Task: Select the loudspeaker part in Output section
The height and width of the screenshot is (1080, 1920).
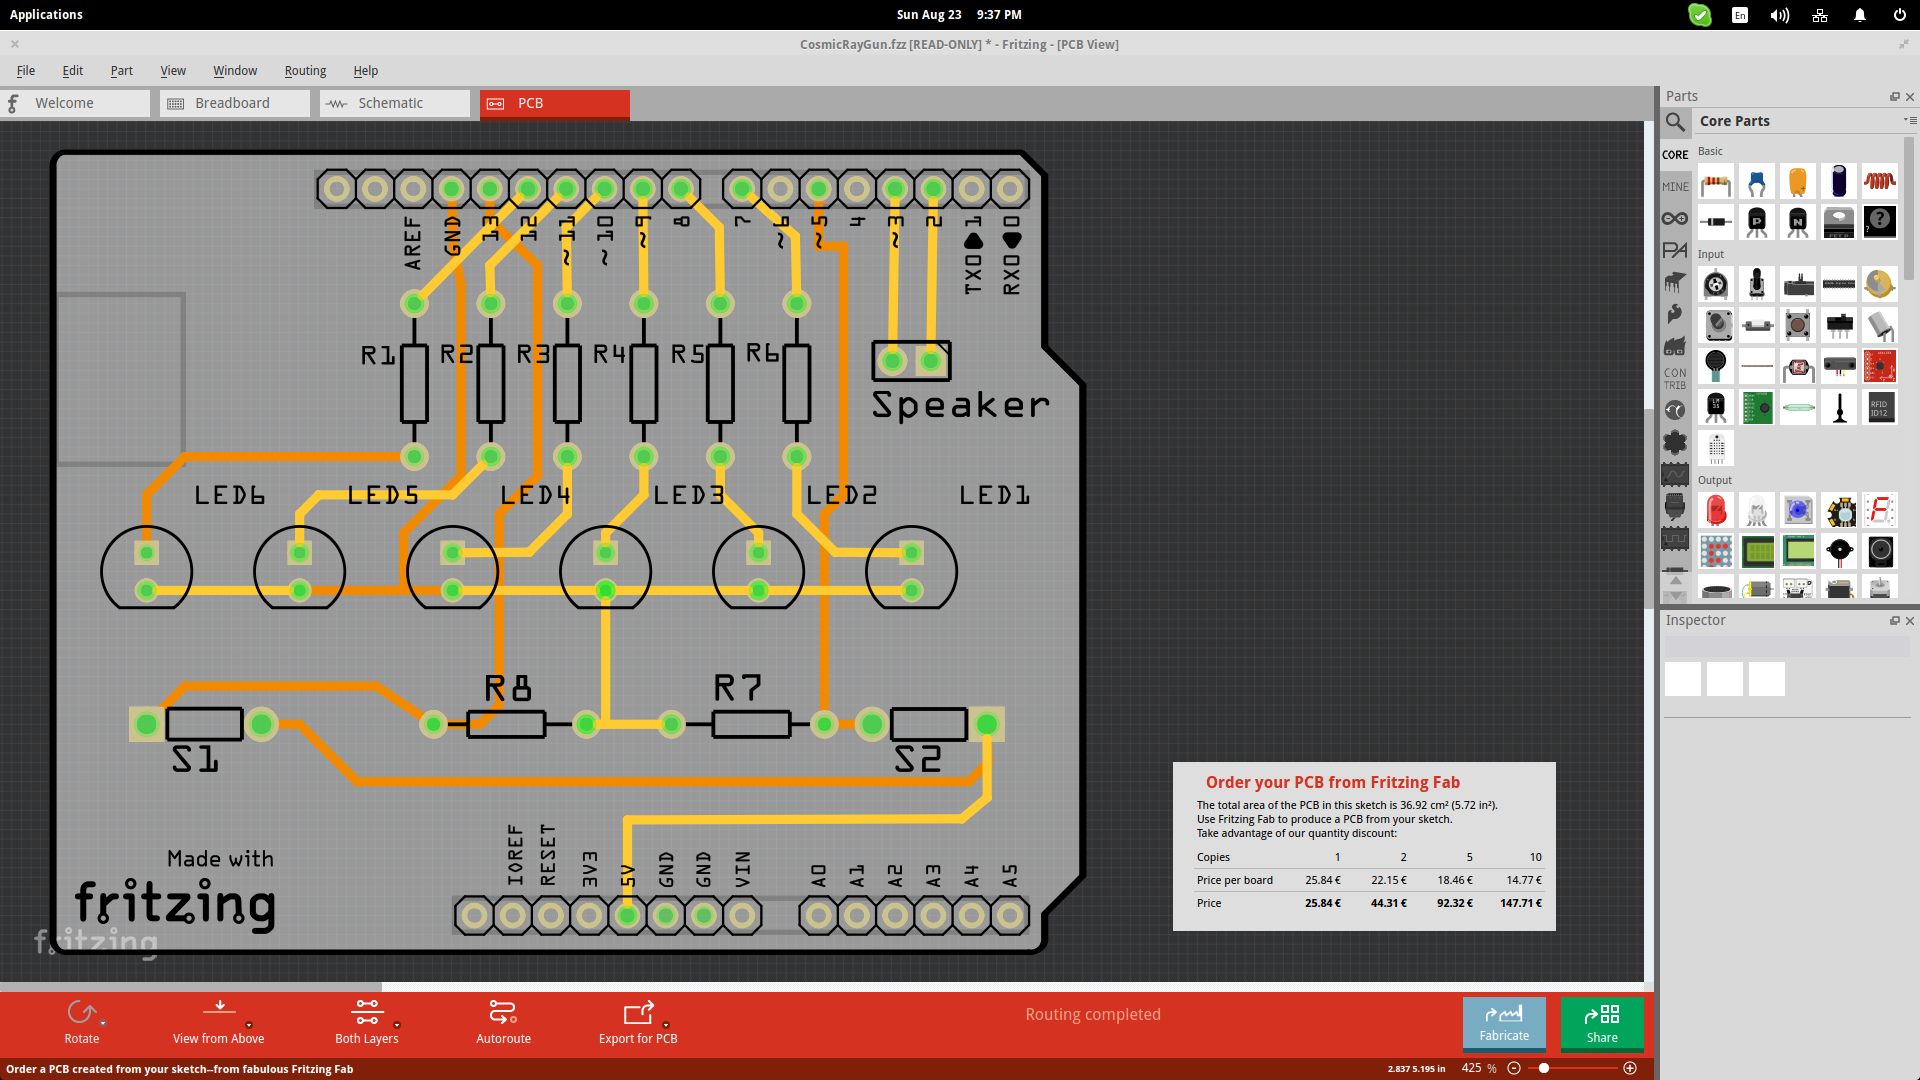Action: 1881,551
